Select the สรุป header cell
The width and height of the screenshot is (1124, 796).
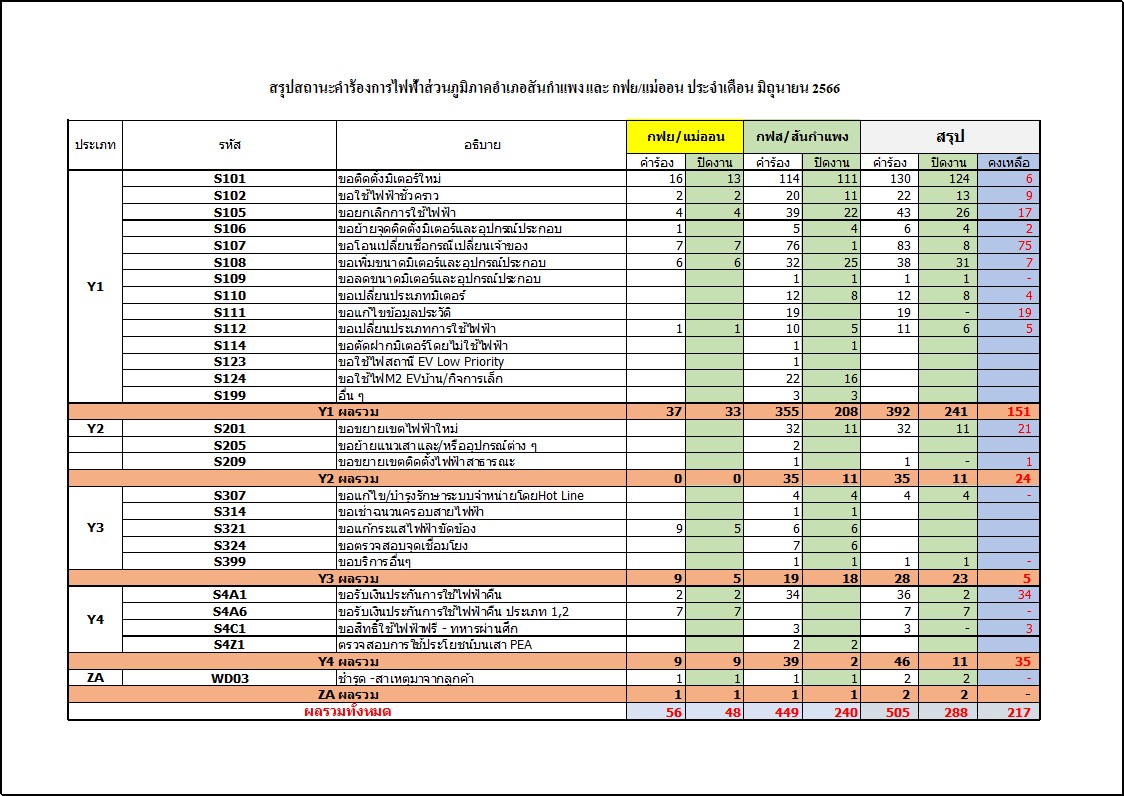[951, 137]
